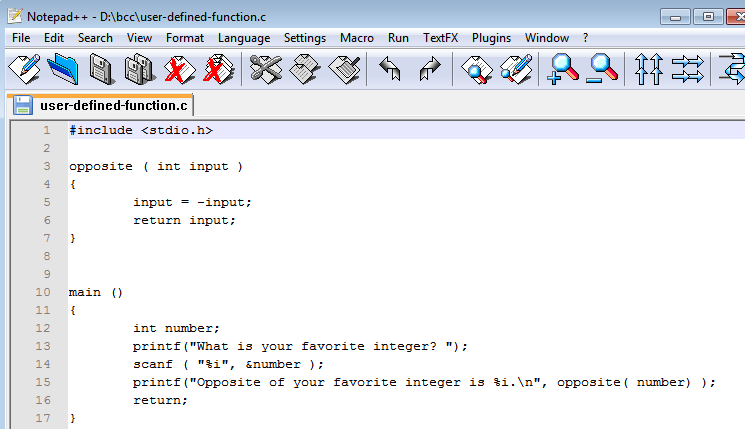This screenshot has height=429, width=745.
Task: Close the current document via toolbar
Action: point(179,69)
